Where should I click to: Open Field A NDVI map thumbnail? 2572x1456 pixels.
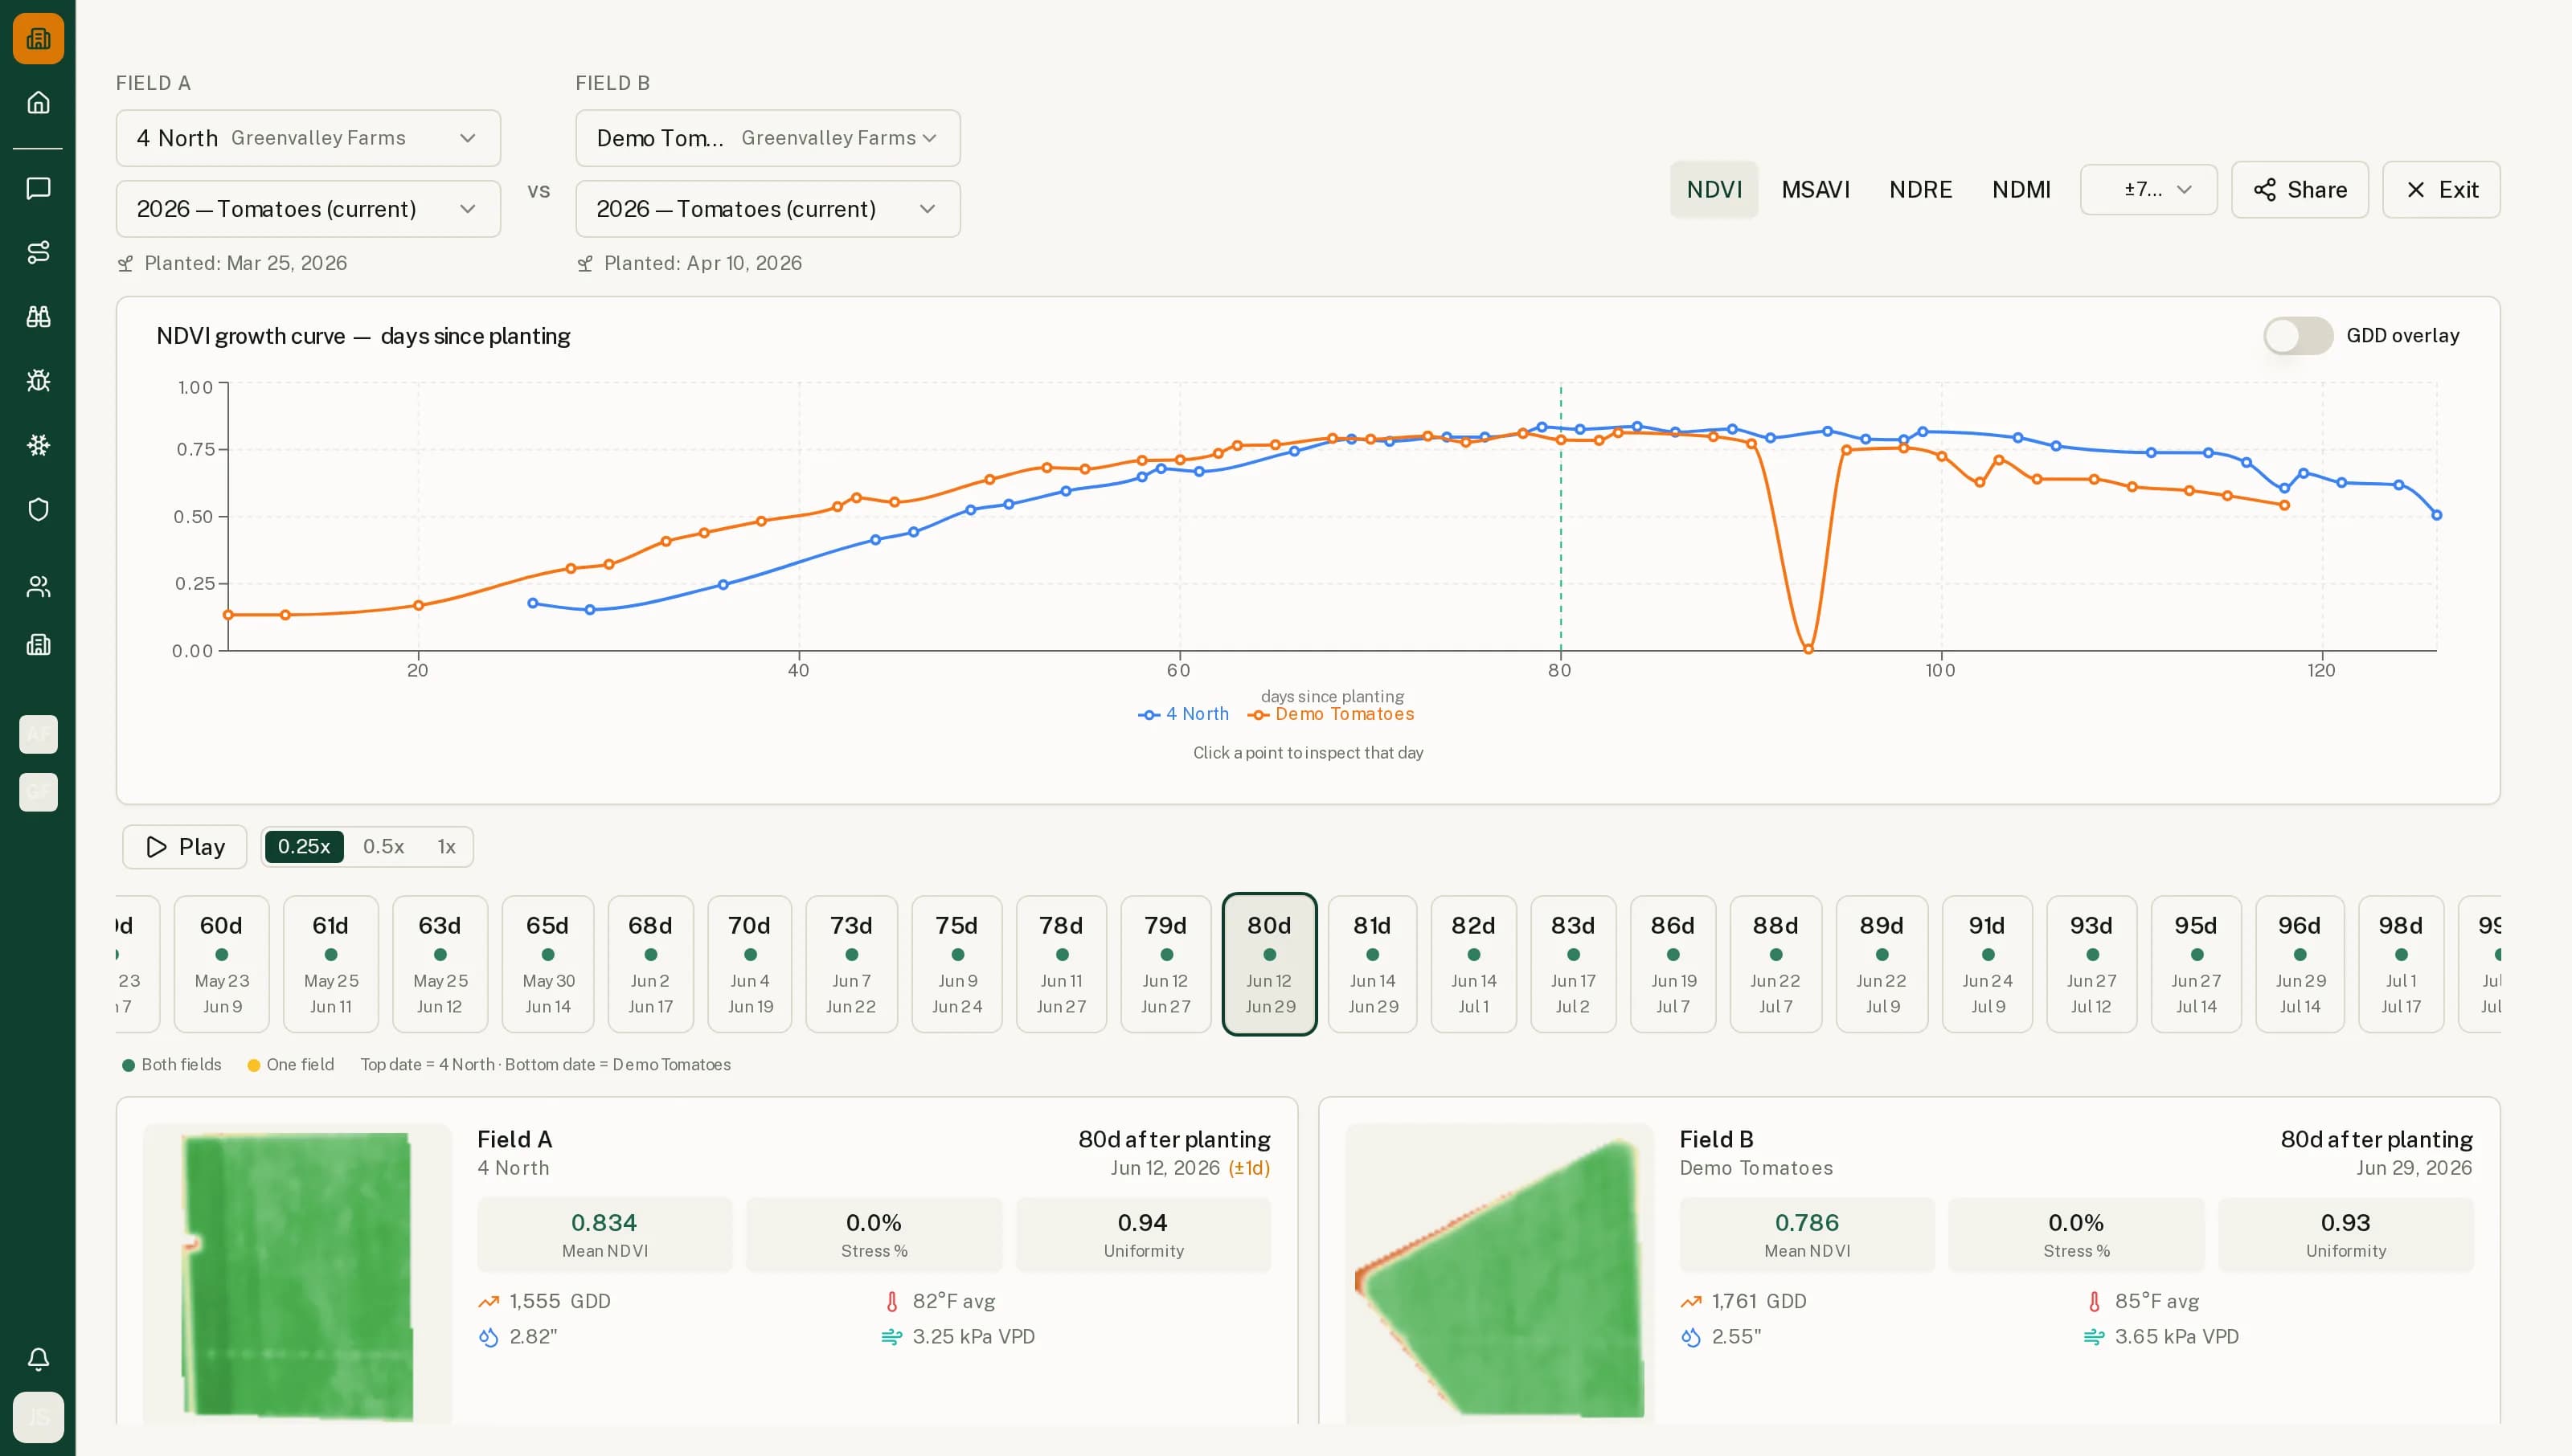(x=297, y=1274)
